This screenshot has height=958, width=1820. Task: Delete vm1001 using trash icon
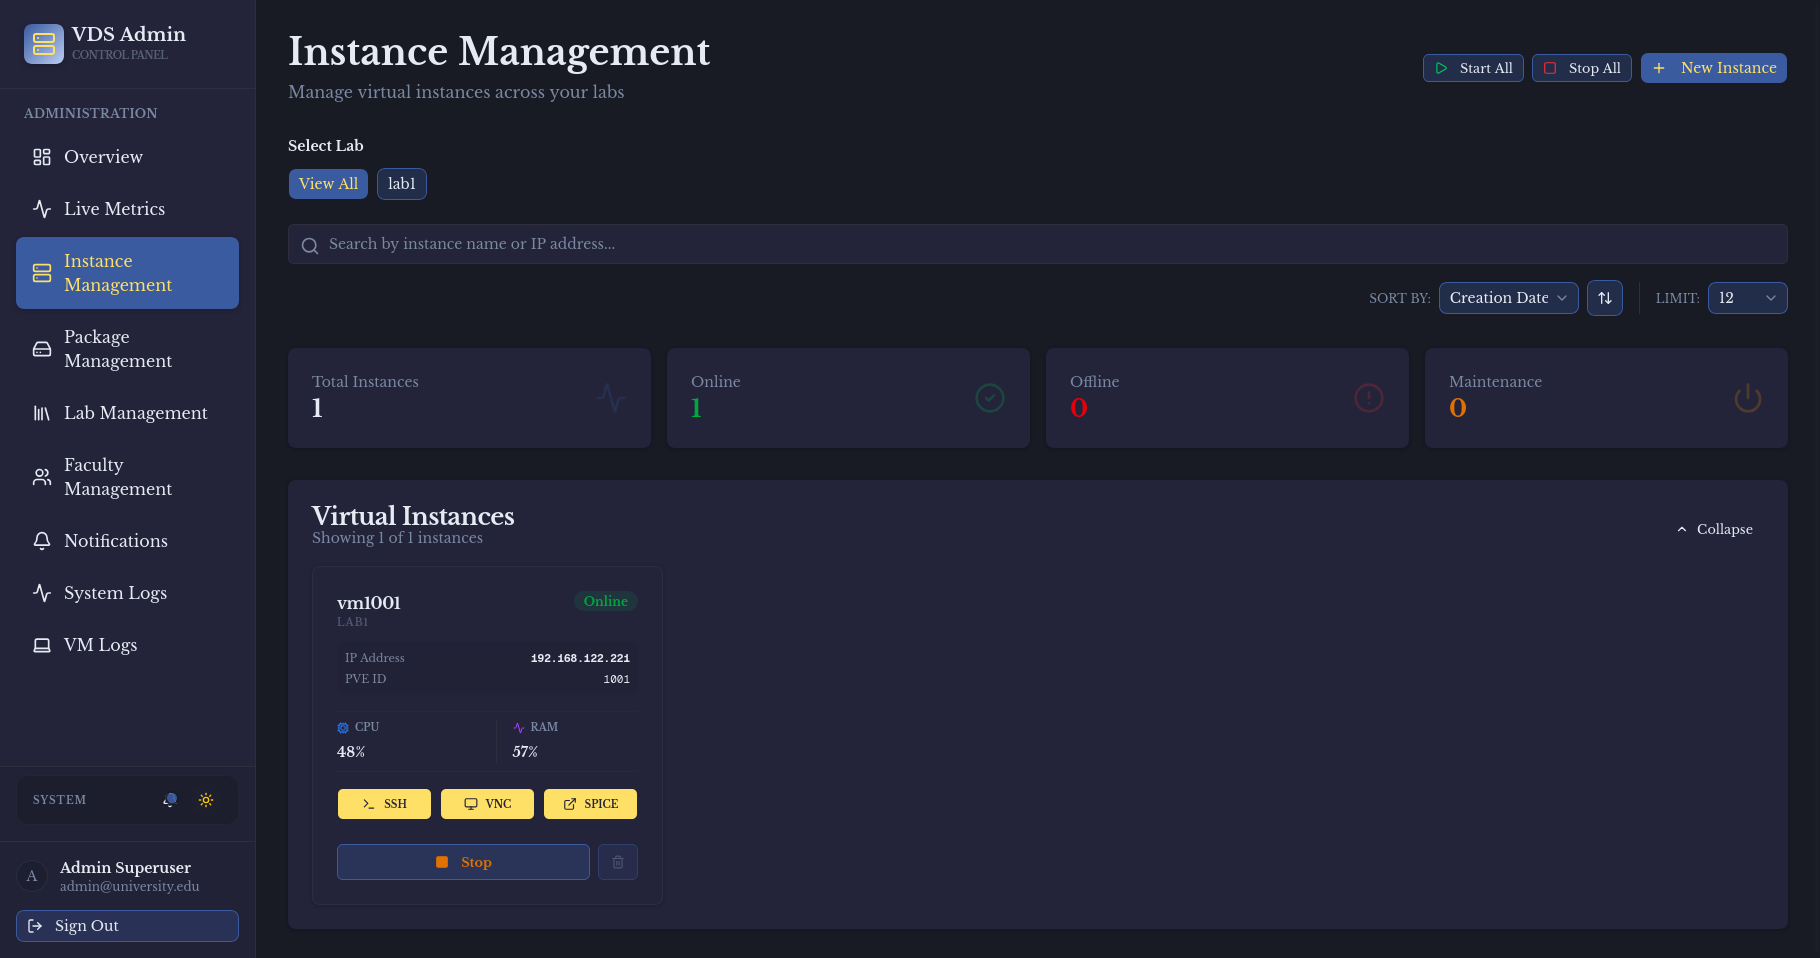618,862
